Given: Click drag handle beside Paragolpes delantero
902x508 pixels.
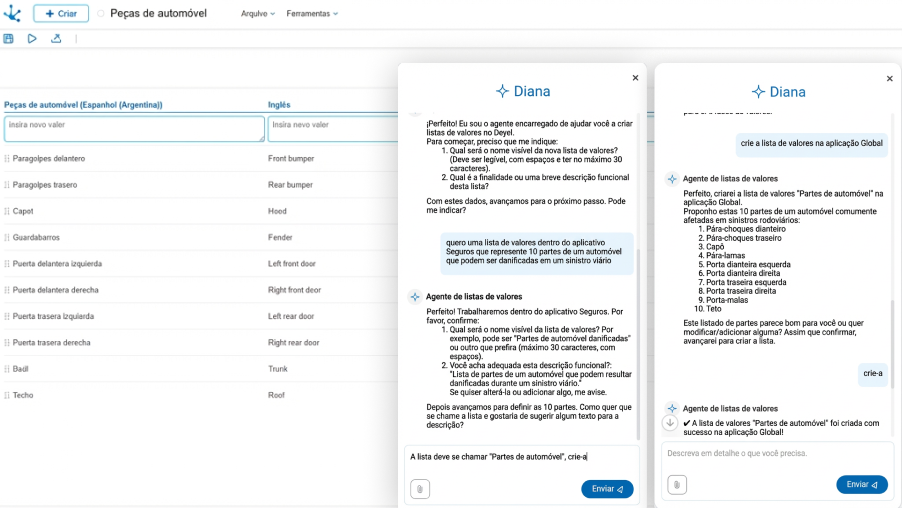Looking at the screenshot, I should tap(7, 159).
